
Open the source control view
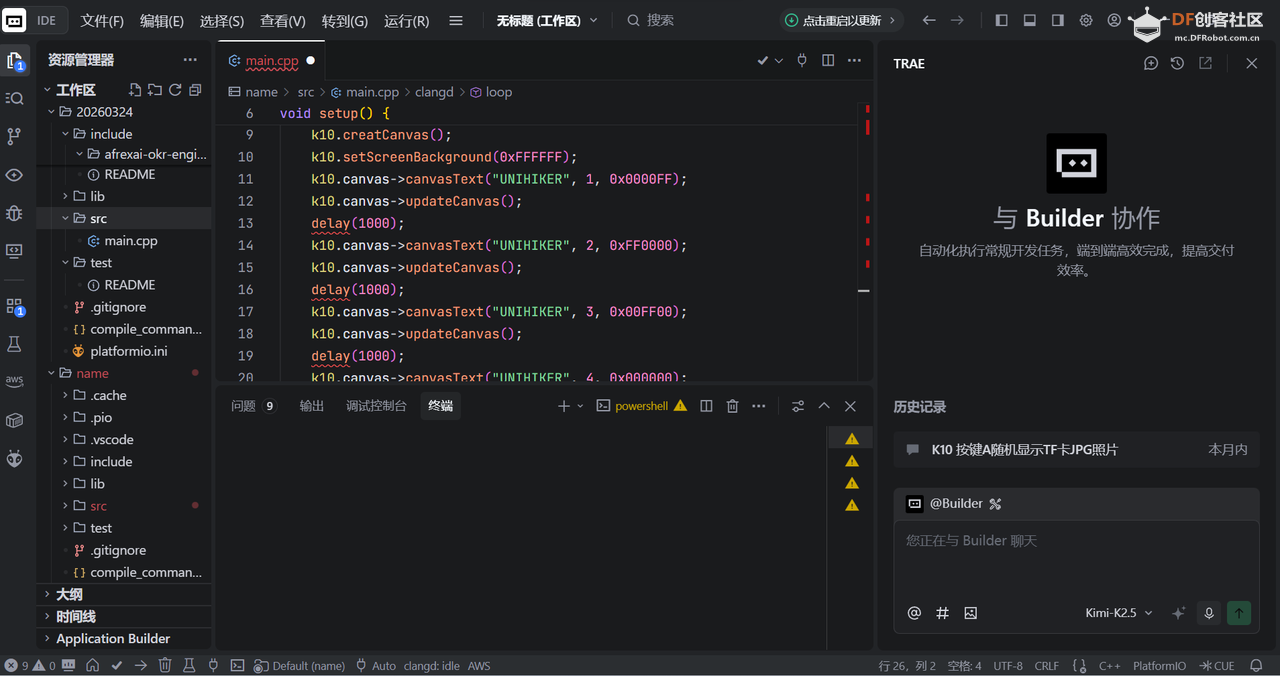coord(14,136)
